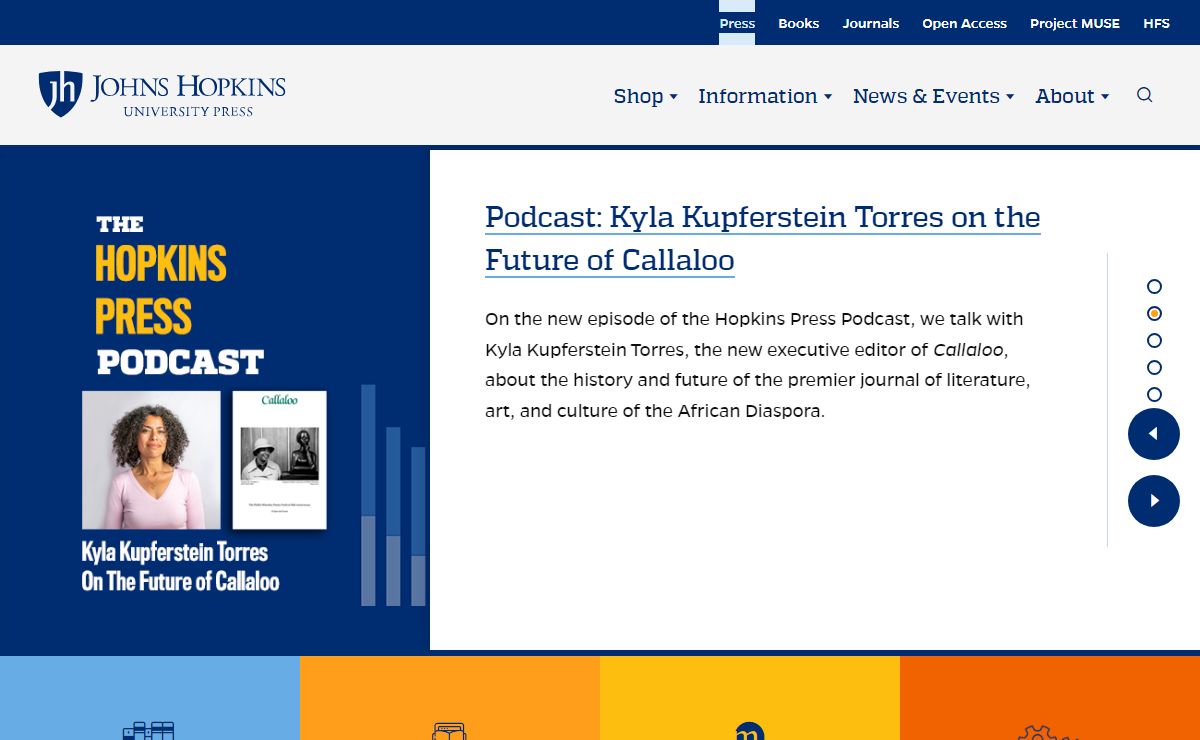Screen dimensions: 1200x740
Task: Open the site search magnifier icon
Action: [1145, 95]
